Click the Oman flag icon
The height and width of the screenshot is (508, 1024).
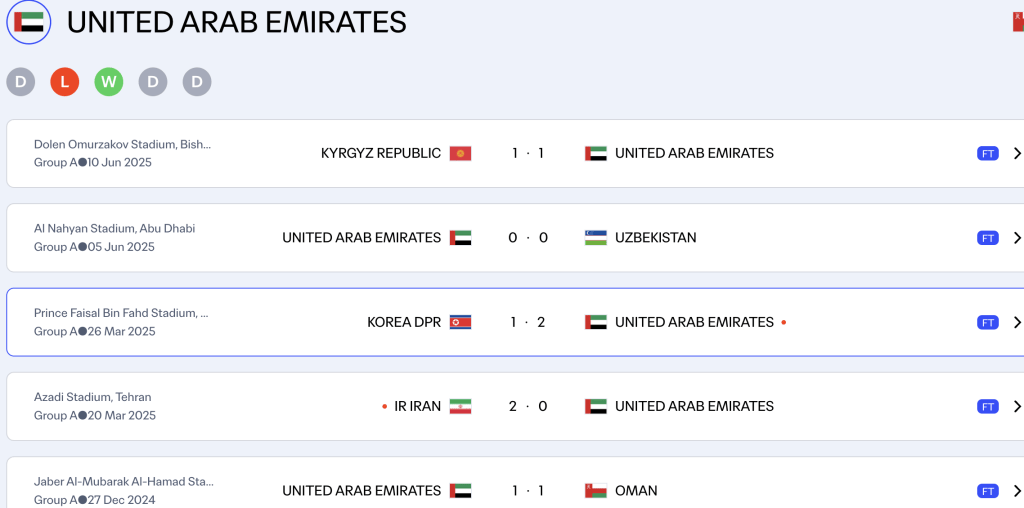596,490
